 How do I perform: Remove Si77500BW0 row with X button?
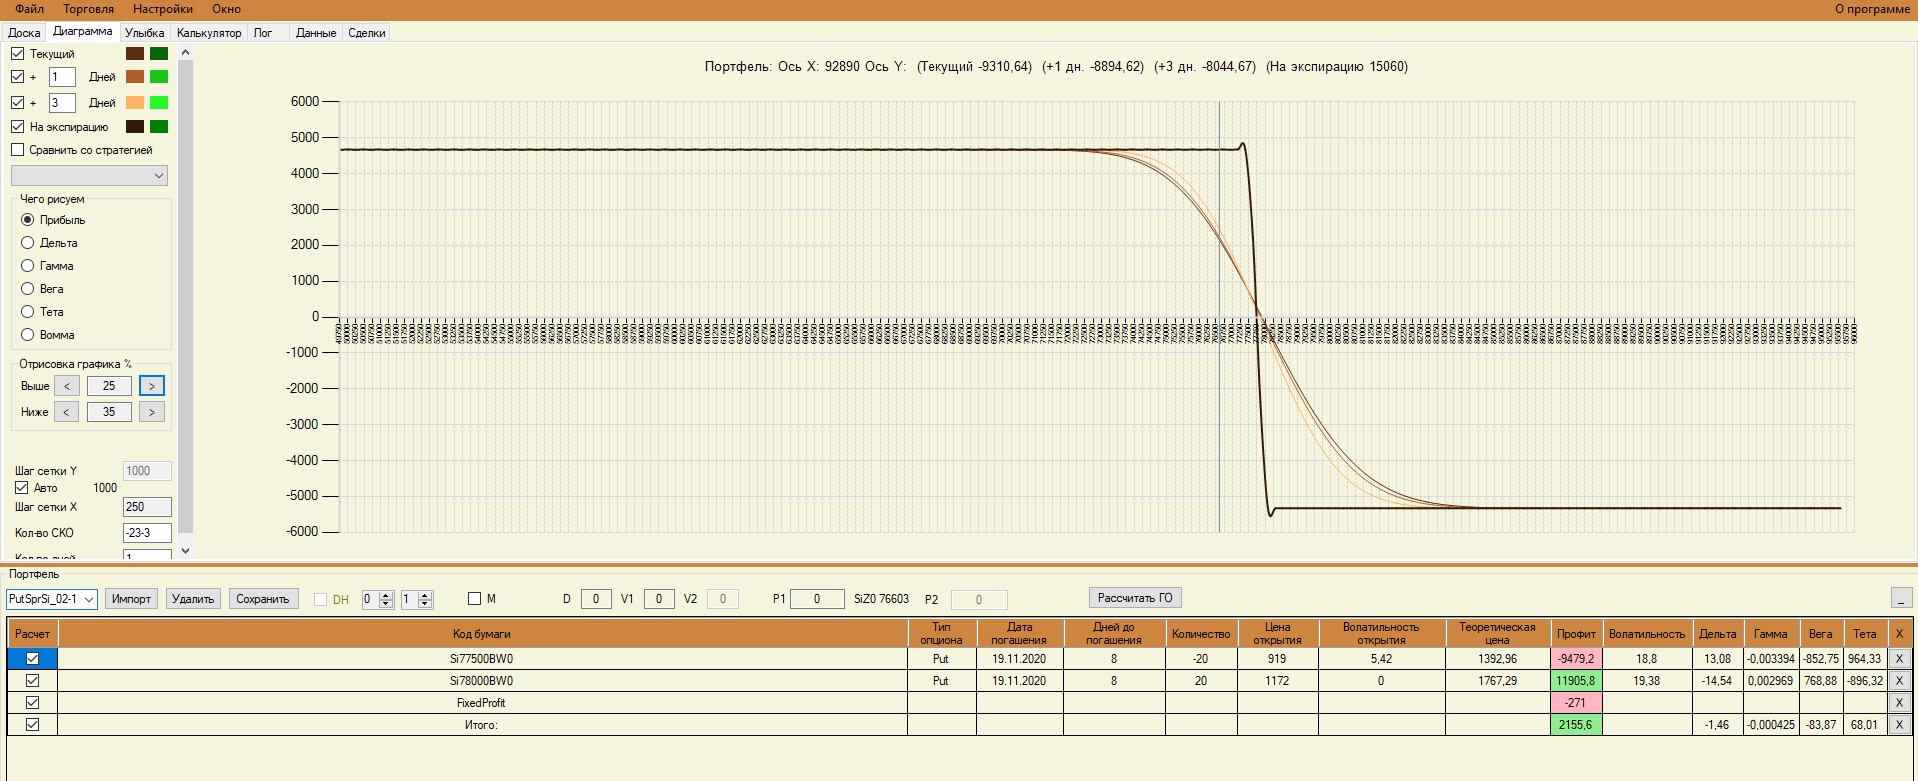1899,659
